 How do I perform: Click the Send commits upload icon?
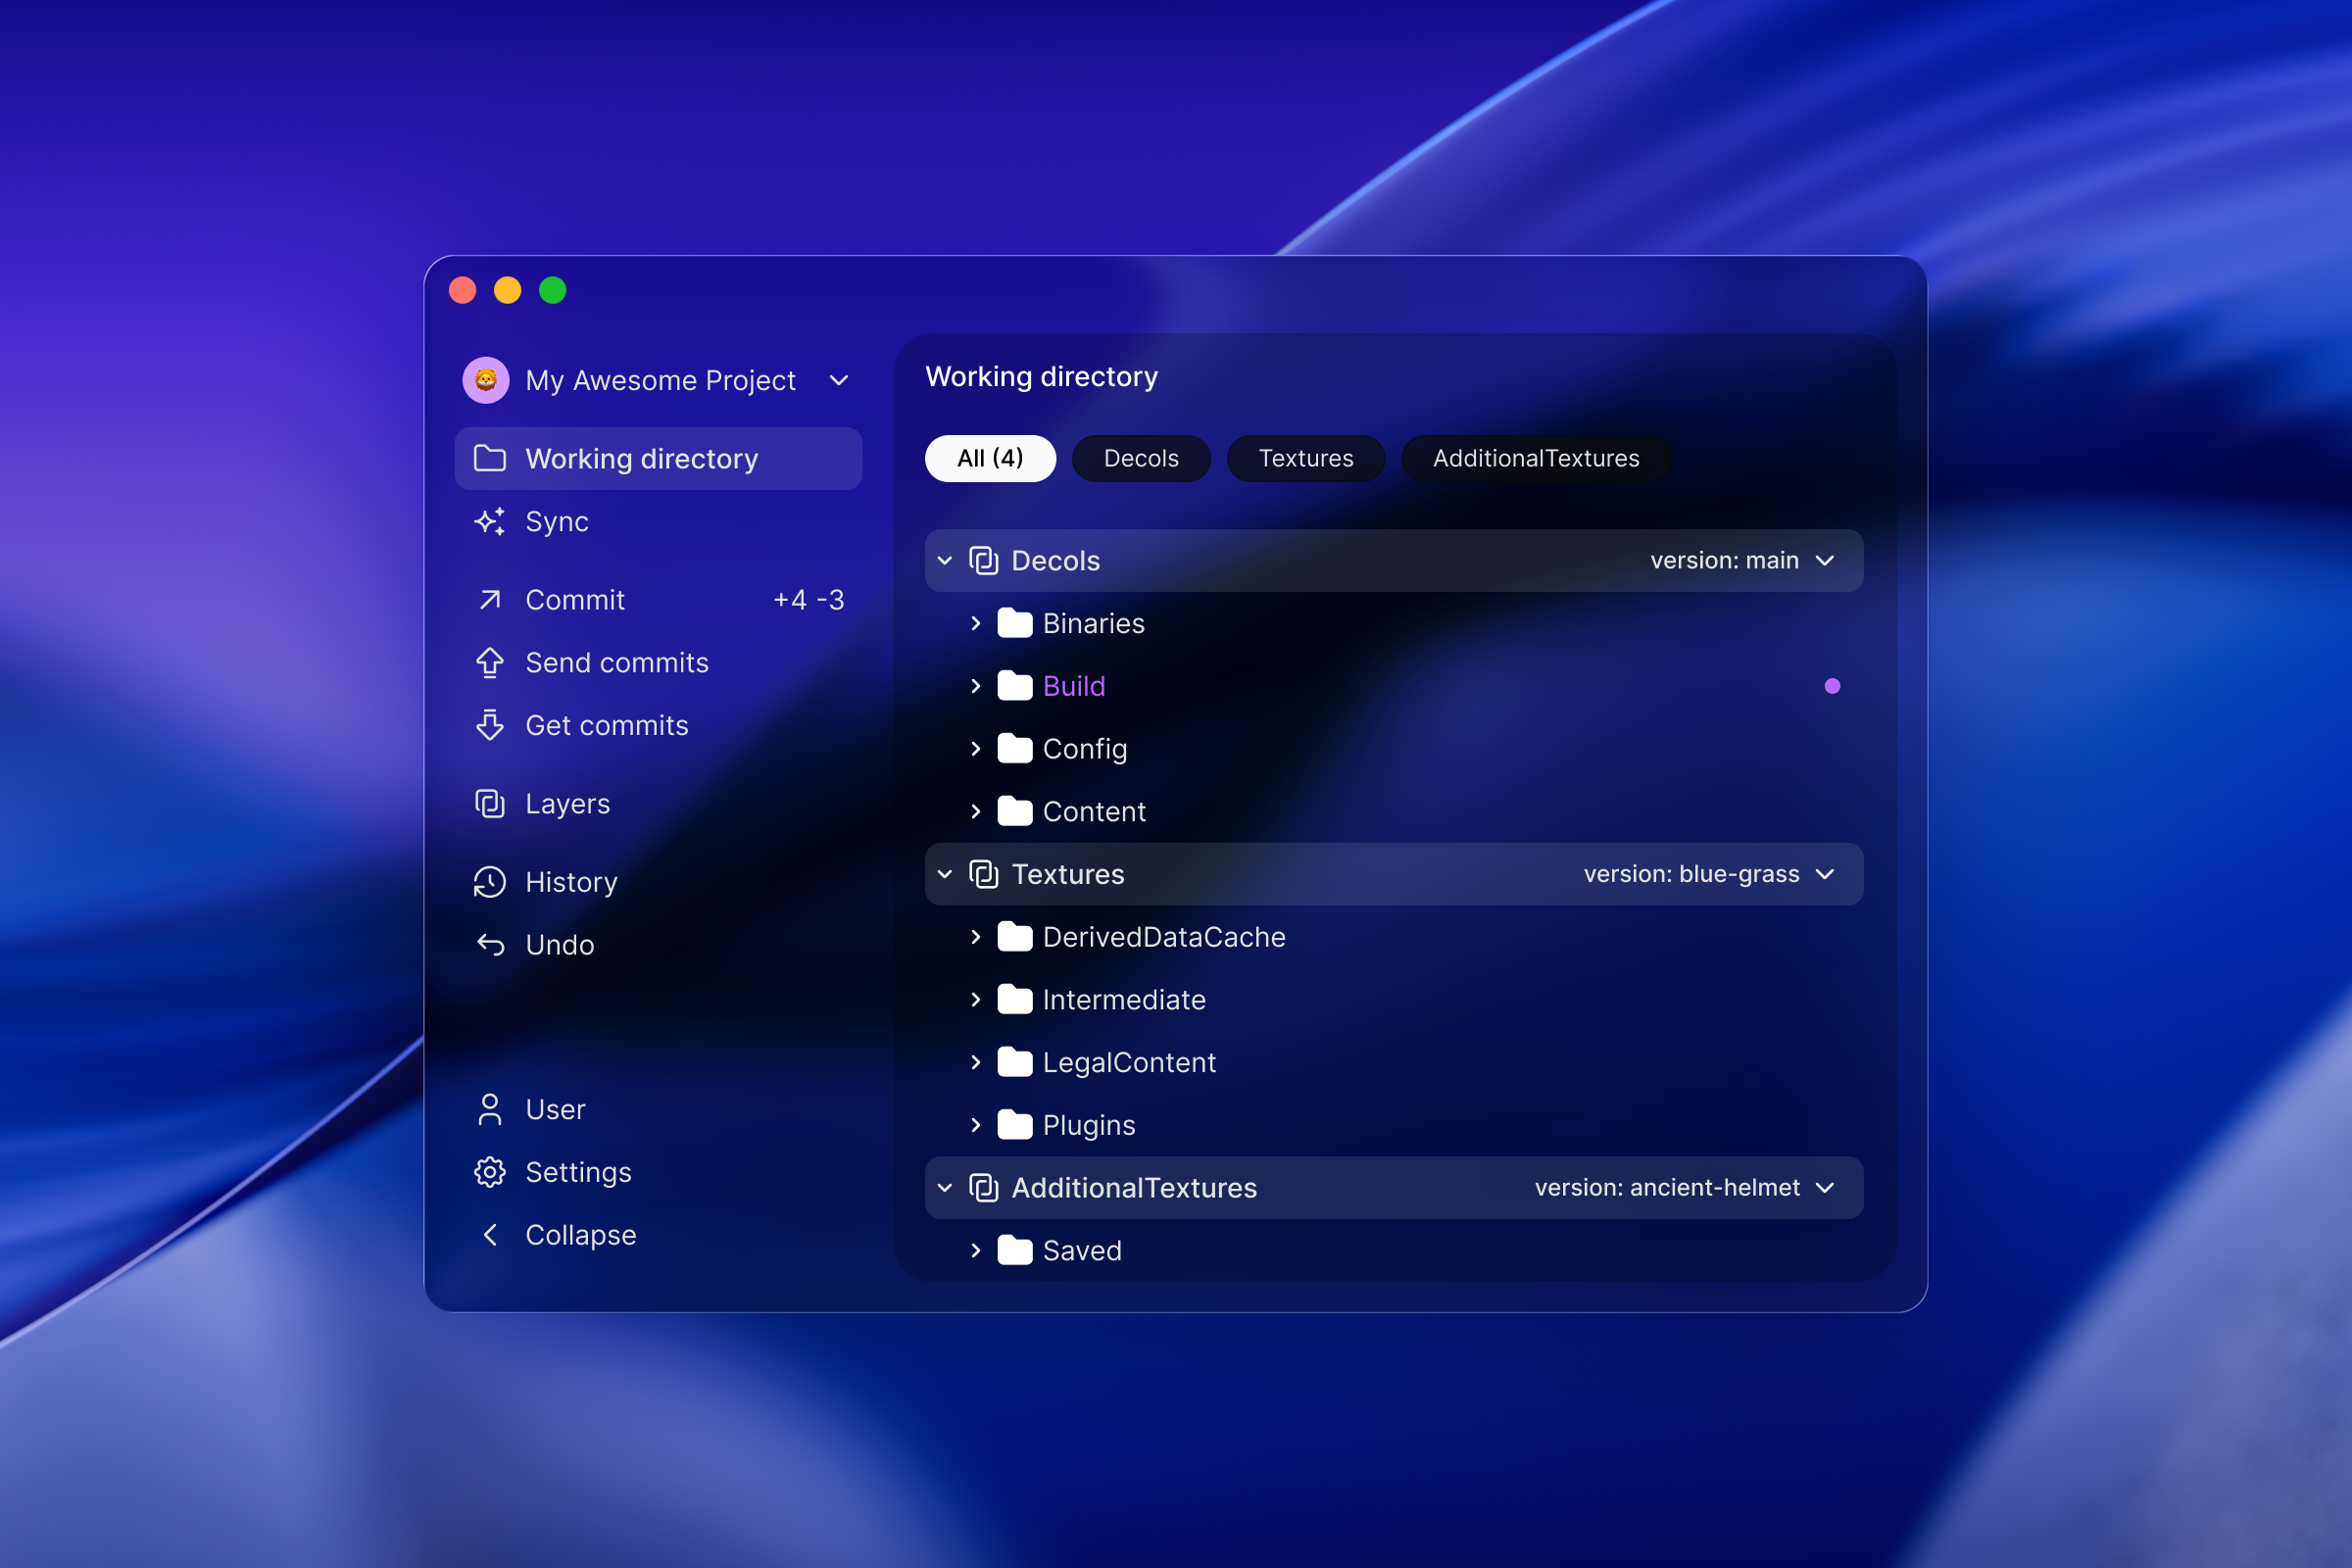coord(490,662)
